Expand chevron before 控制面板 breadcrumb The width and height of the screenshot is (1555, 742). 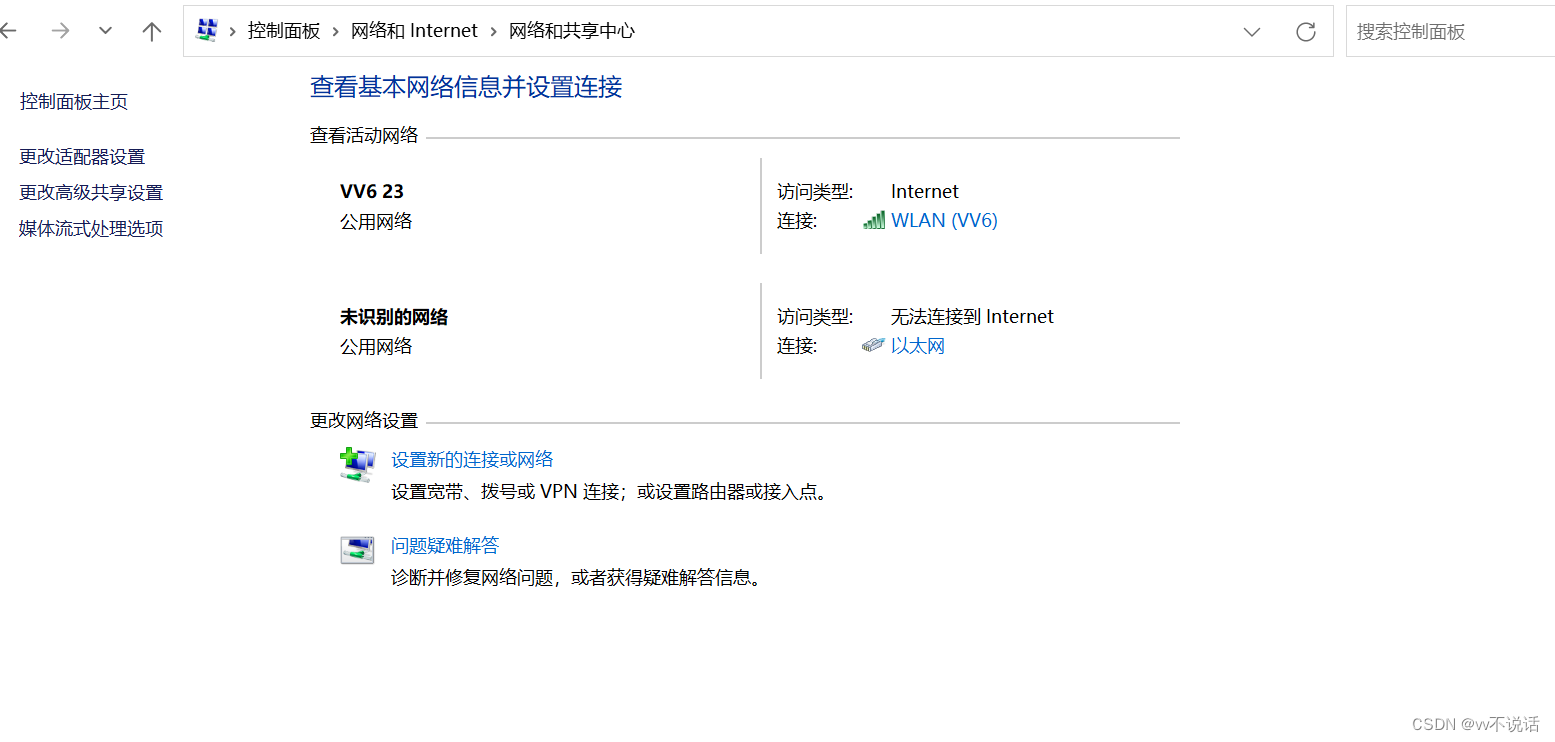pos(233,31)
